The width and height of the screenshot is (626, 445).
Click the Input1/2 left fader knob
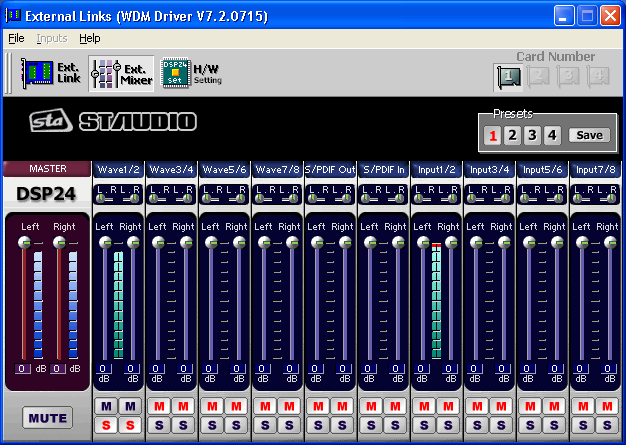(423, 242)
